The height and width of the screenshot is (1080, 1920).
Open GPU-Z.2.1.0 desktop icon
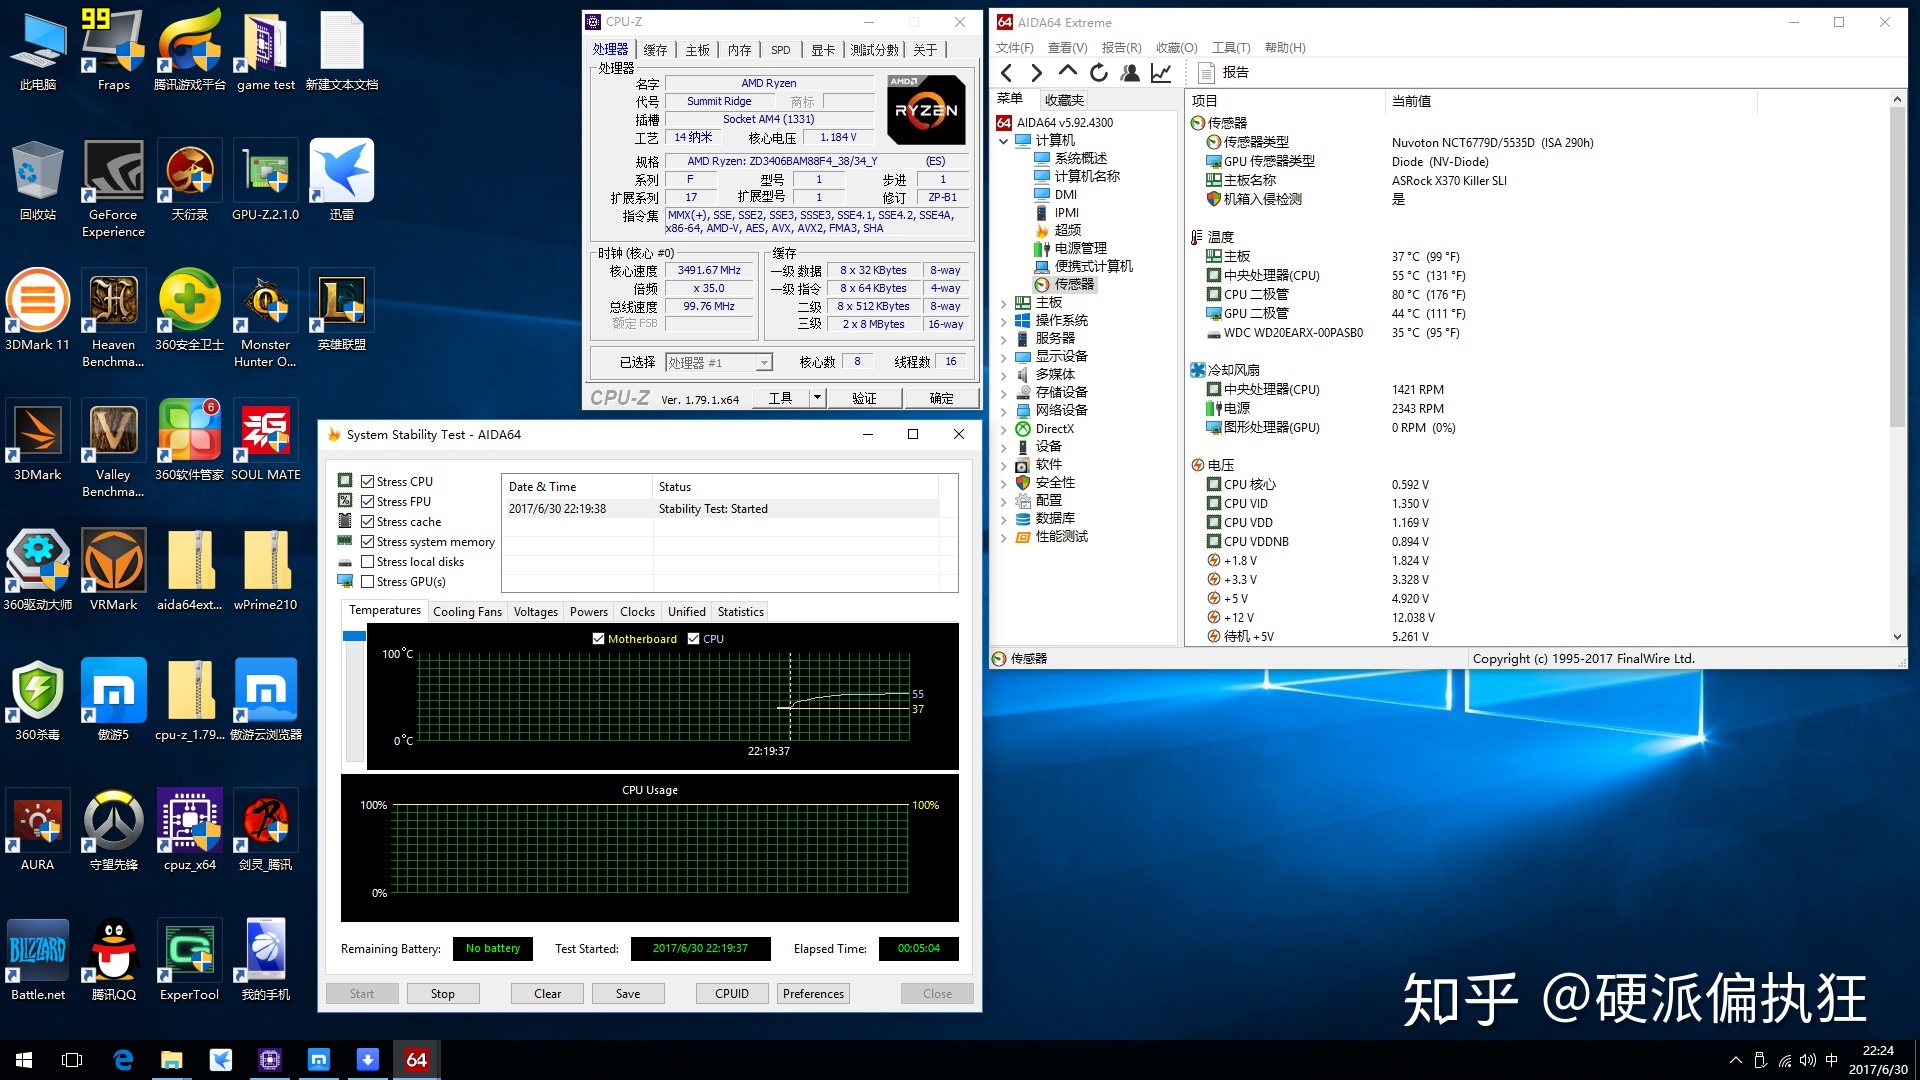tap(265, 180)
